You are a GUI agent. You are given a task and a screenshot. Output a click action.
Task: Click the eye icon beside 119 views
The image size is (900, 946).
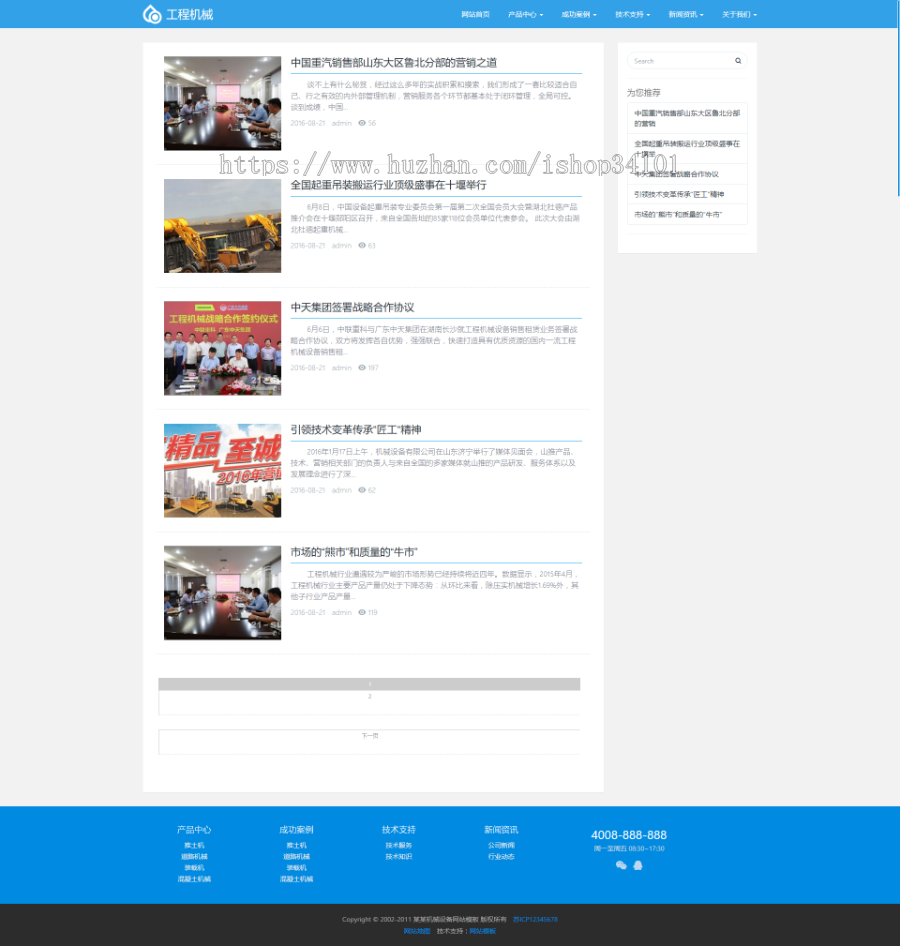[x=362, y=612]
